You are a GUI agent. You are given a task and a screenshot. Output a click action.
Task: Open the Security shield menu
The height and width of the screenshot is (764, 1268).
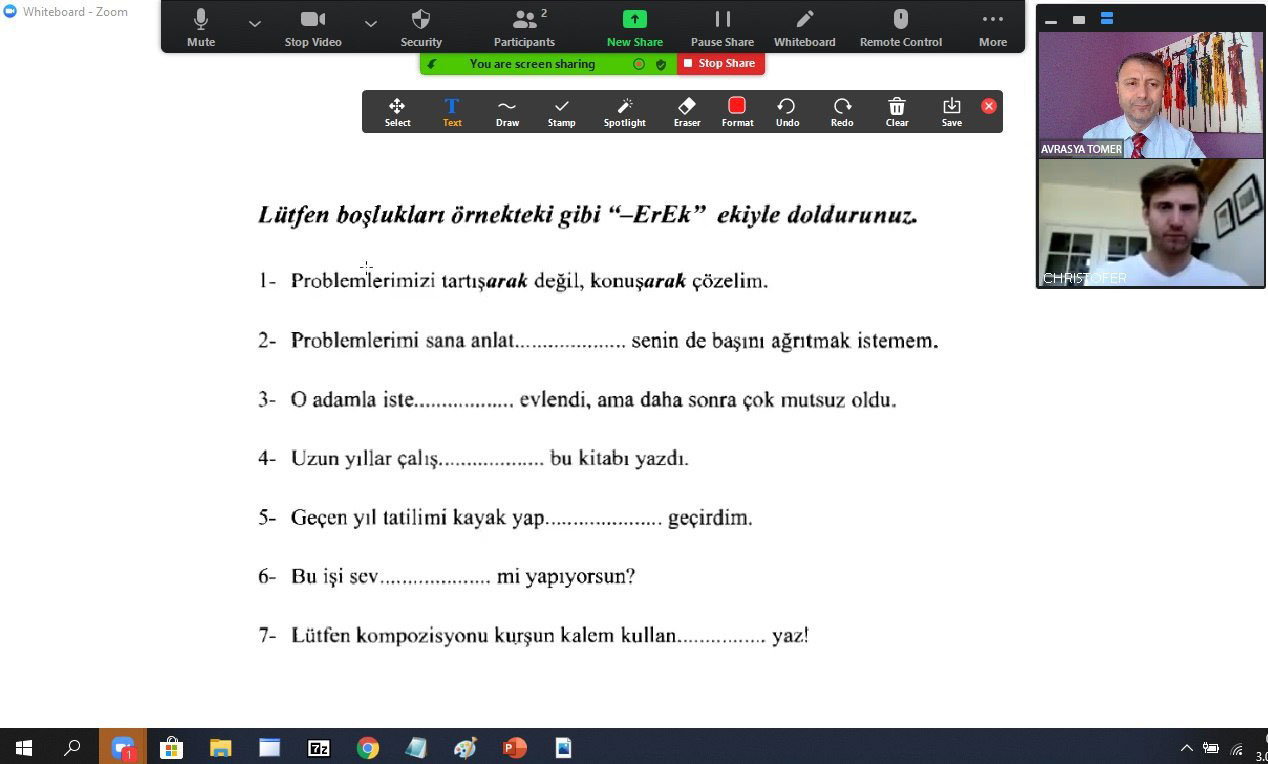pyautogui.click(x=421, y=27)
